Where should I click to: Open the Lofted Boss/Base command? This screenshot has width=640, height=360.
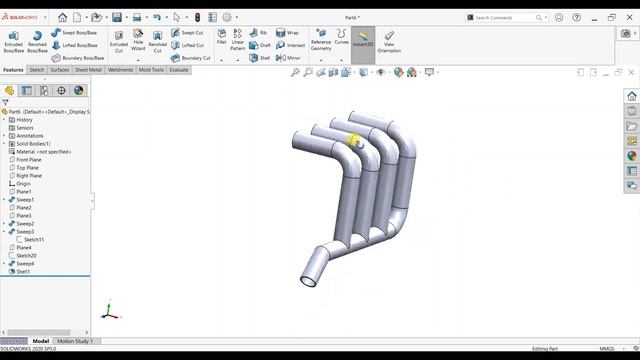[x=74, y=45]
